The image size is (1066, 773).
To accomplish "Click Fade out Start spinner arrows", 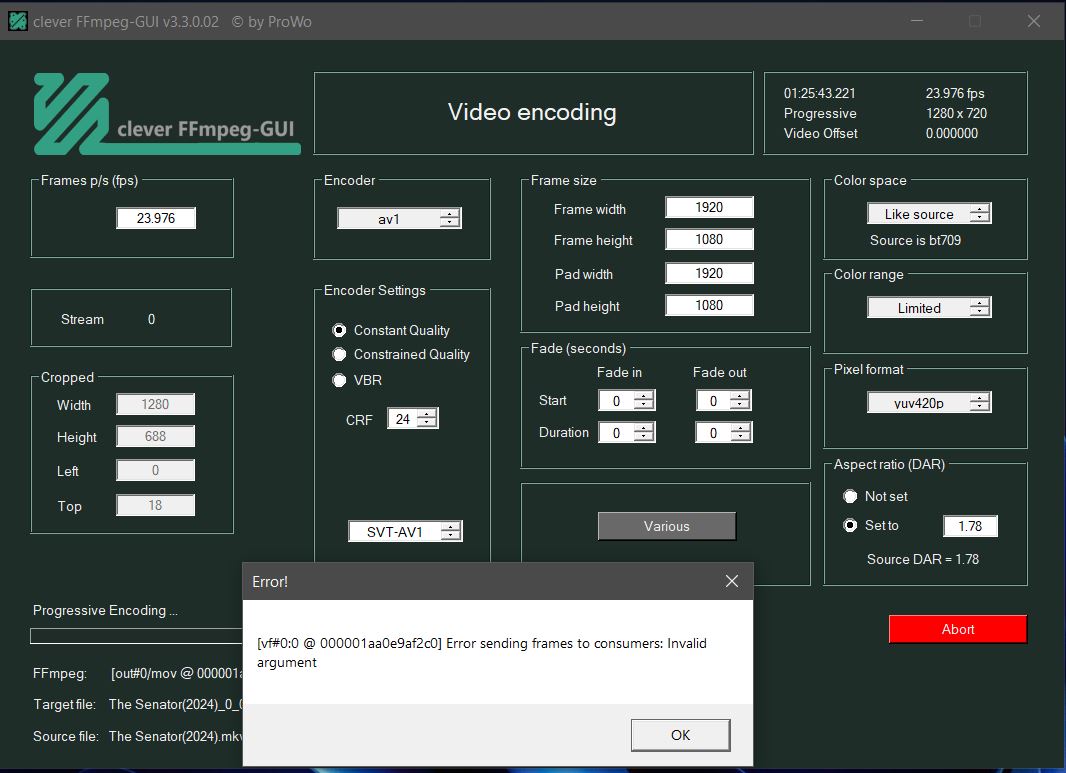I will click(740, 400).
